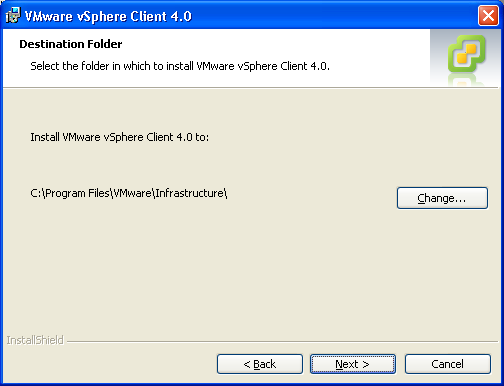Open the Change... folder dialog

click(x=442, y=198)
